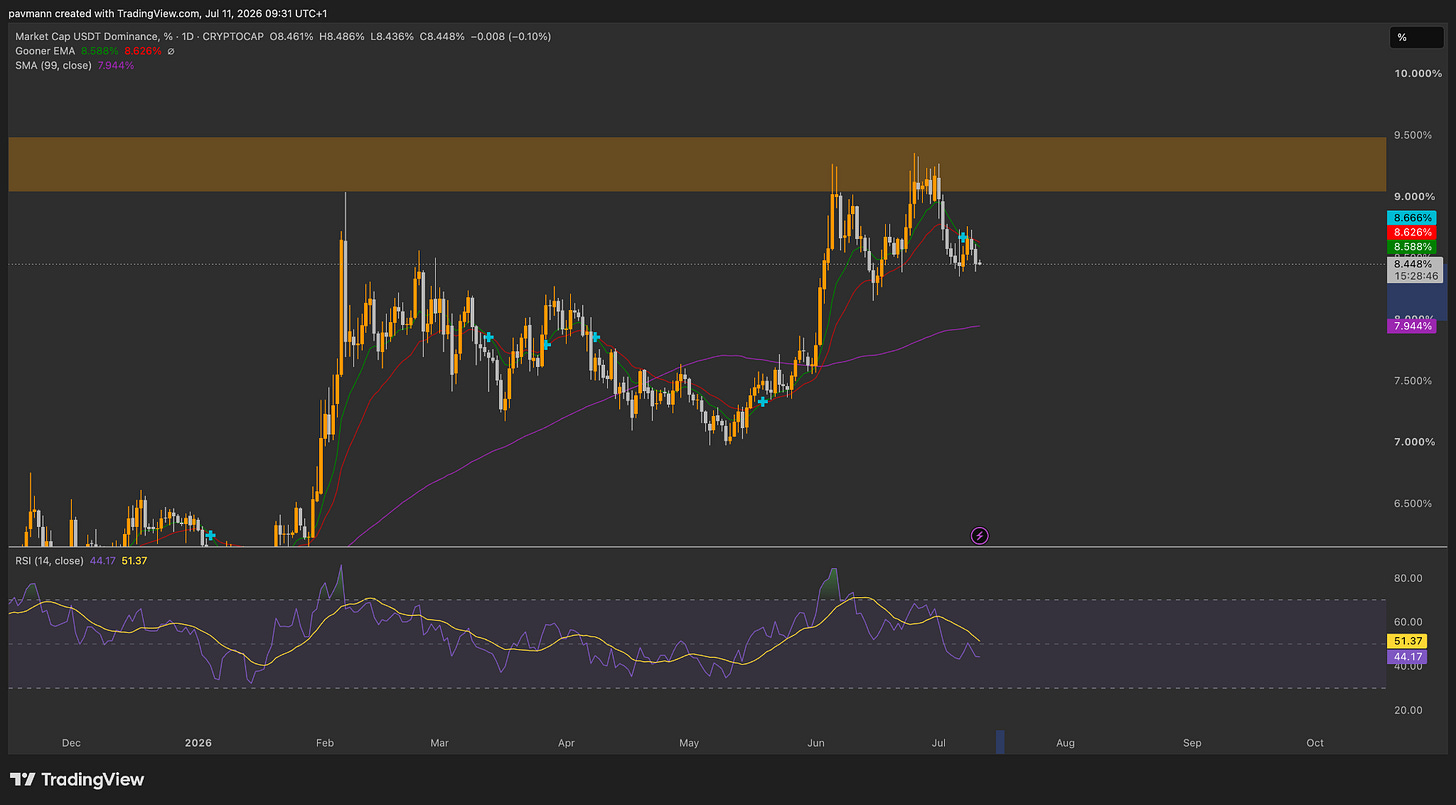Select the orange resistance zone rectangle
The height and width of the screenshot is (805, 1456).
[x=697, y=164]
